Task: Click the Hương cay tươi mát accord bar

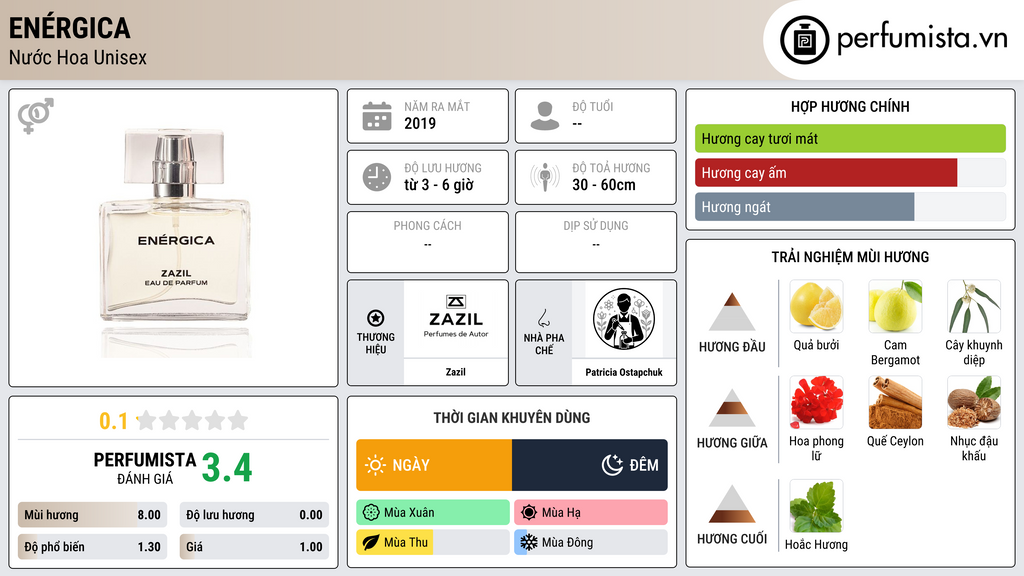Action: pyautogui.click(x=850, y=138)
